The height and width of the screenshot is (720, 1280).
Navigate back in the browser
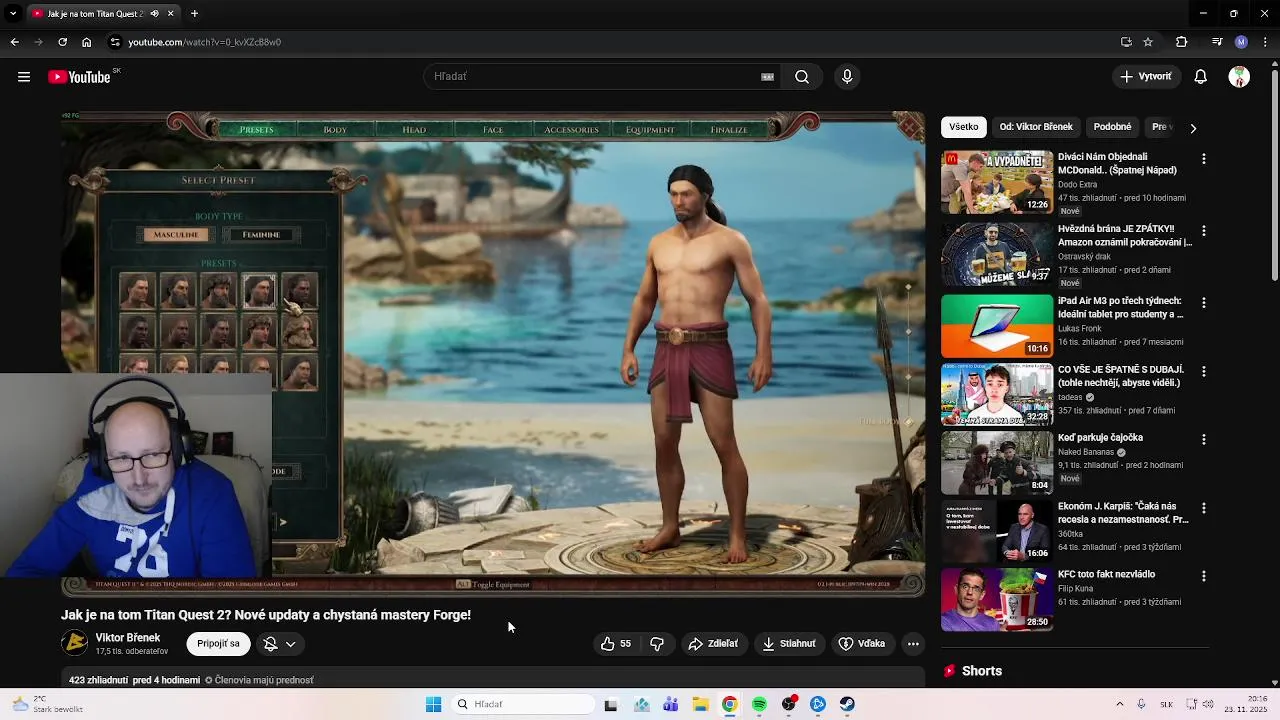[x=14, y=42]
